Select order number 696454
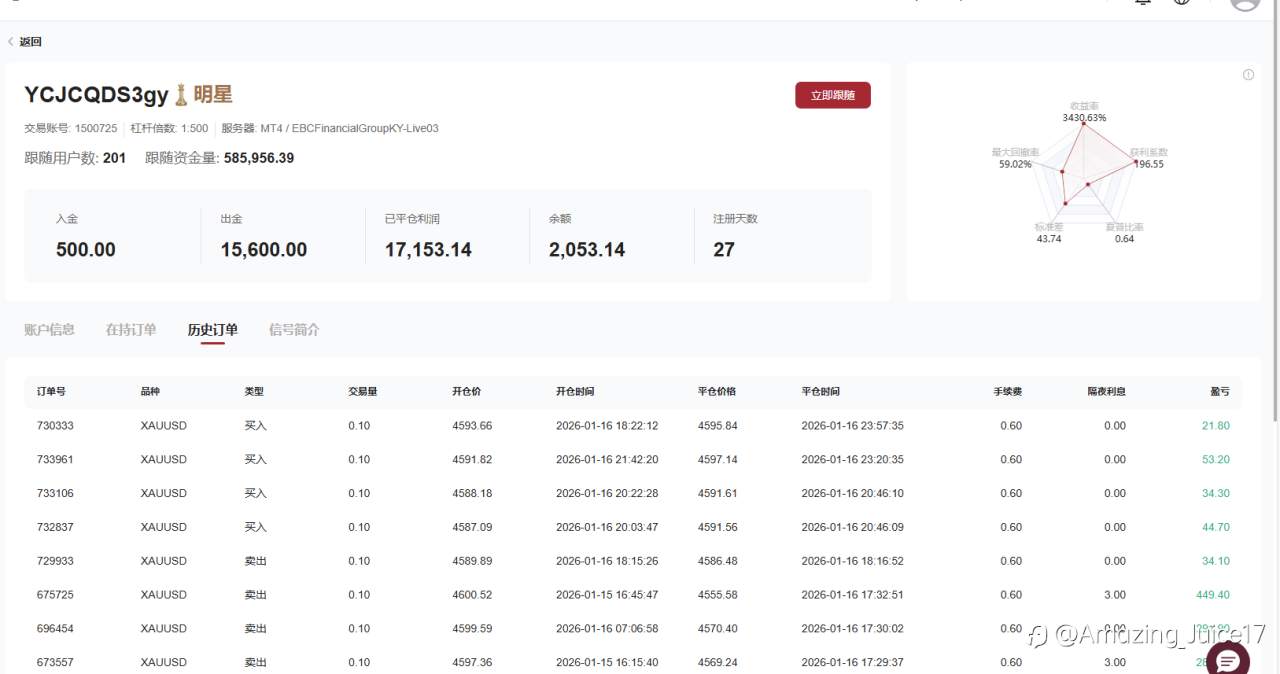This screenshot has width=1280, height=674. (55, 629)
